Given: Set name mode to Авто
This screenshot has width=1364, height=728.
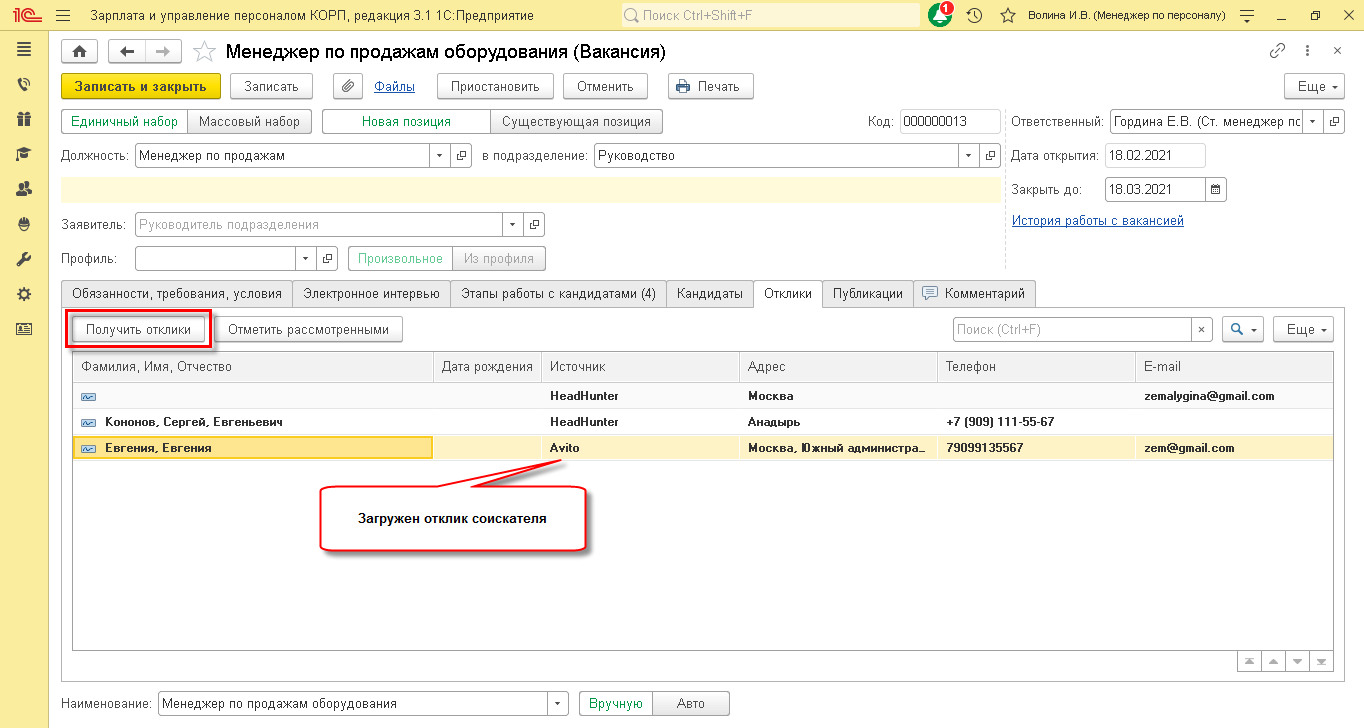Looking at the screenshot, I should pos(690,703).
